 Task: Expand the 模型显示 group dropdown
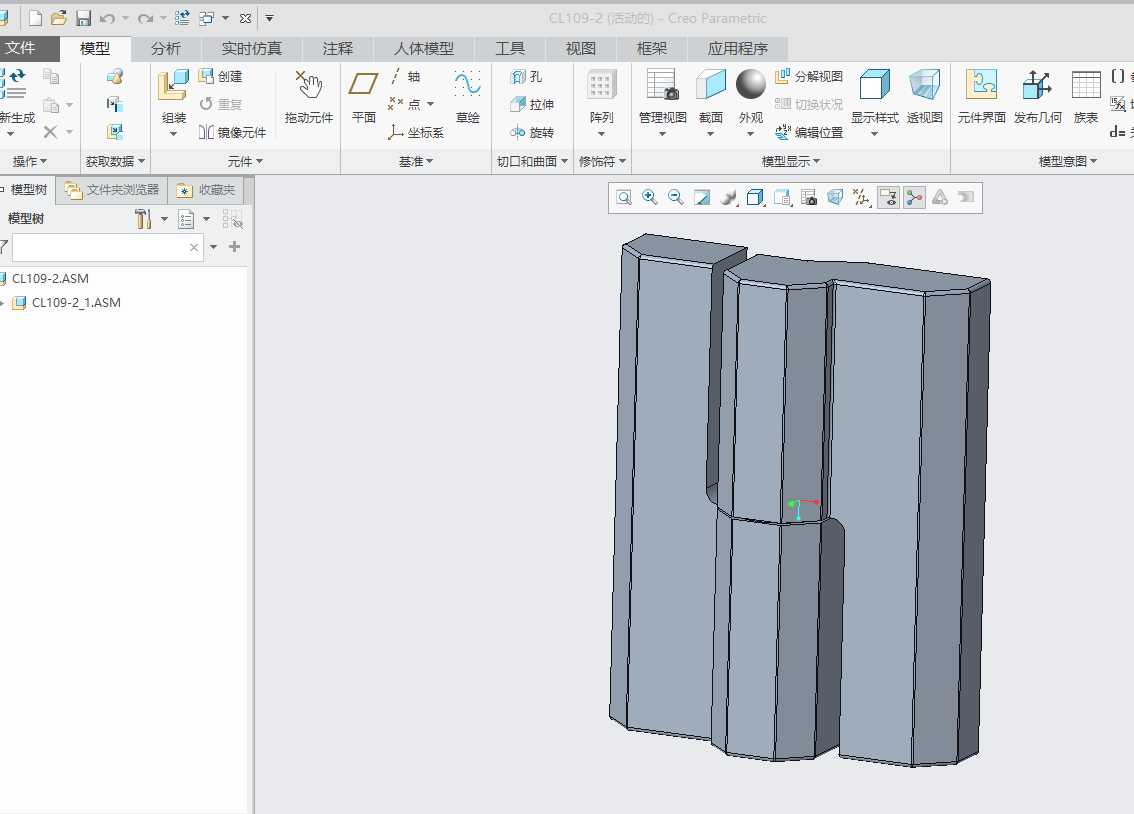point(790,161)
